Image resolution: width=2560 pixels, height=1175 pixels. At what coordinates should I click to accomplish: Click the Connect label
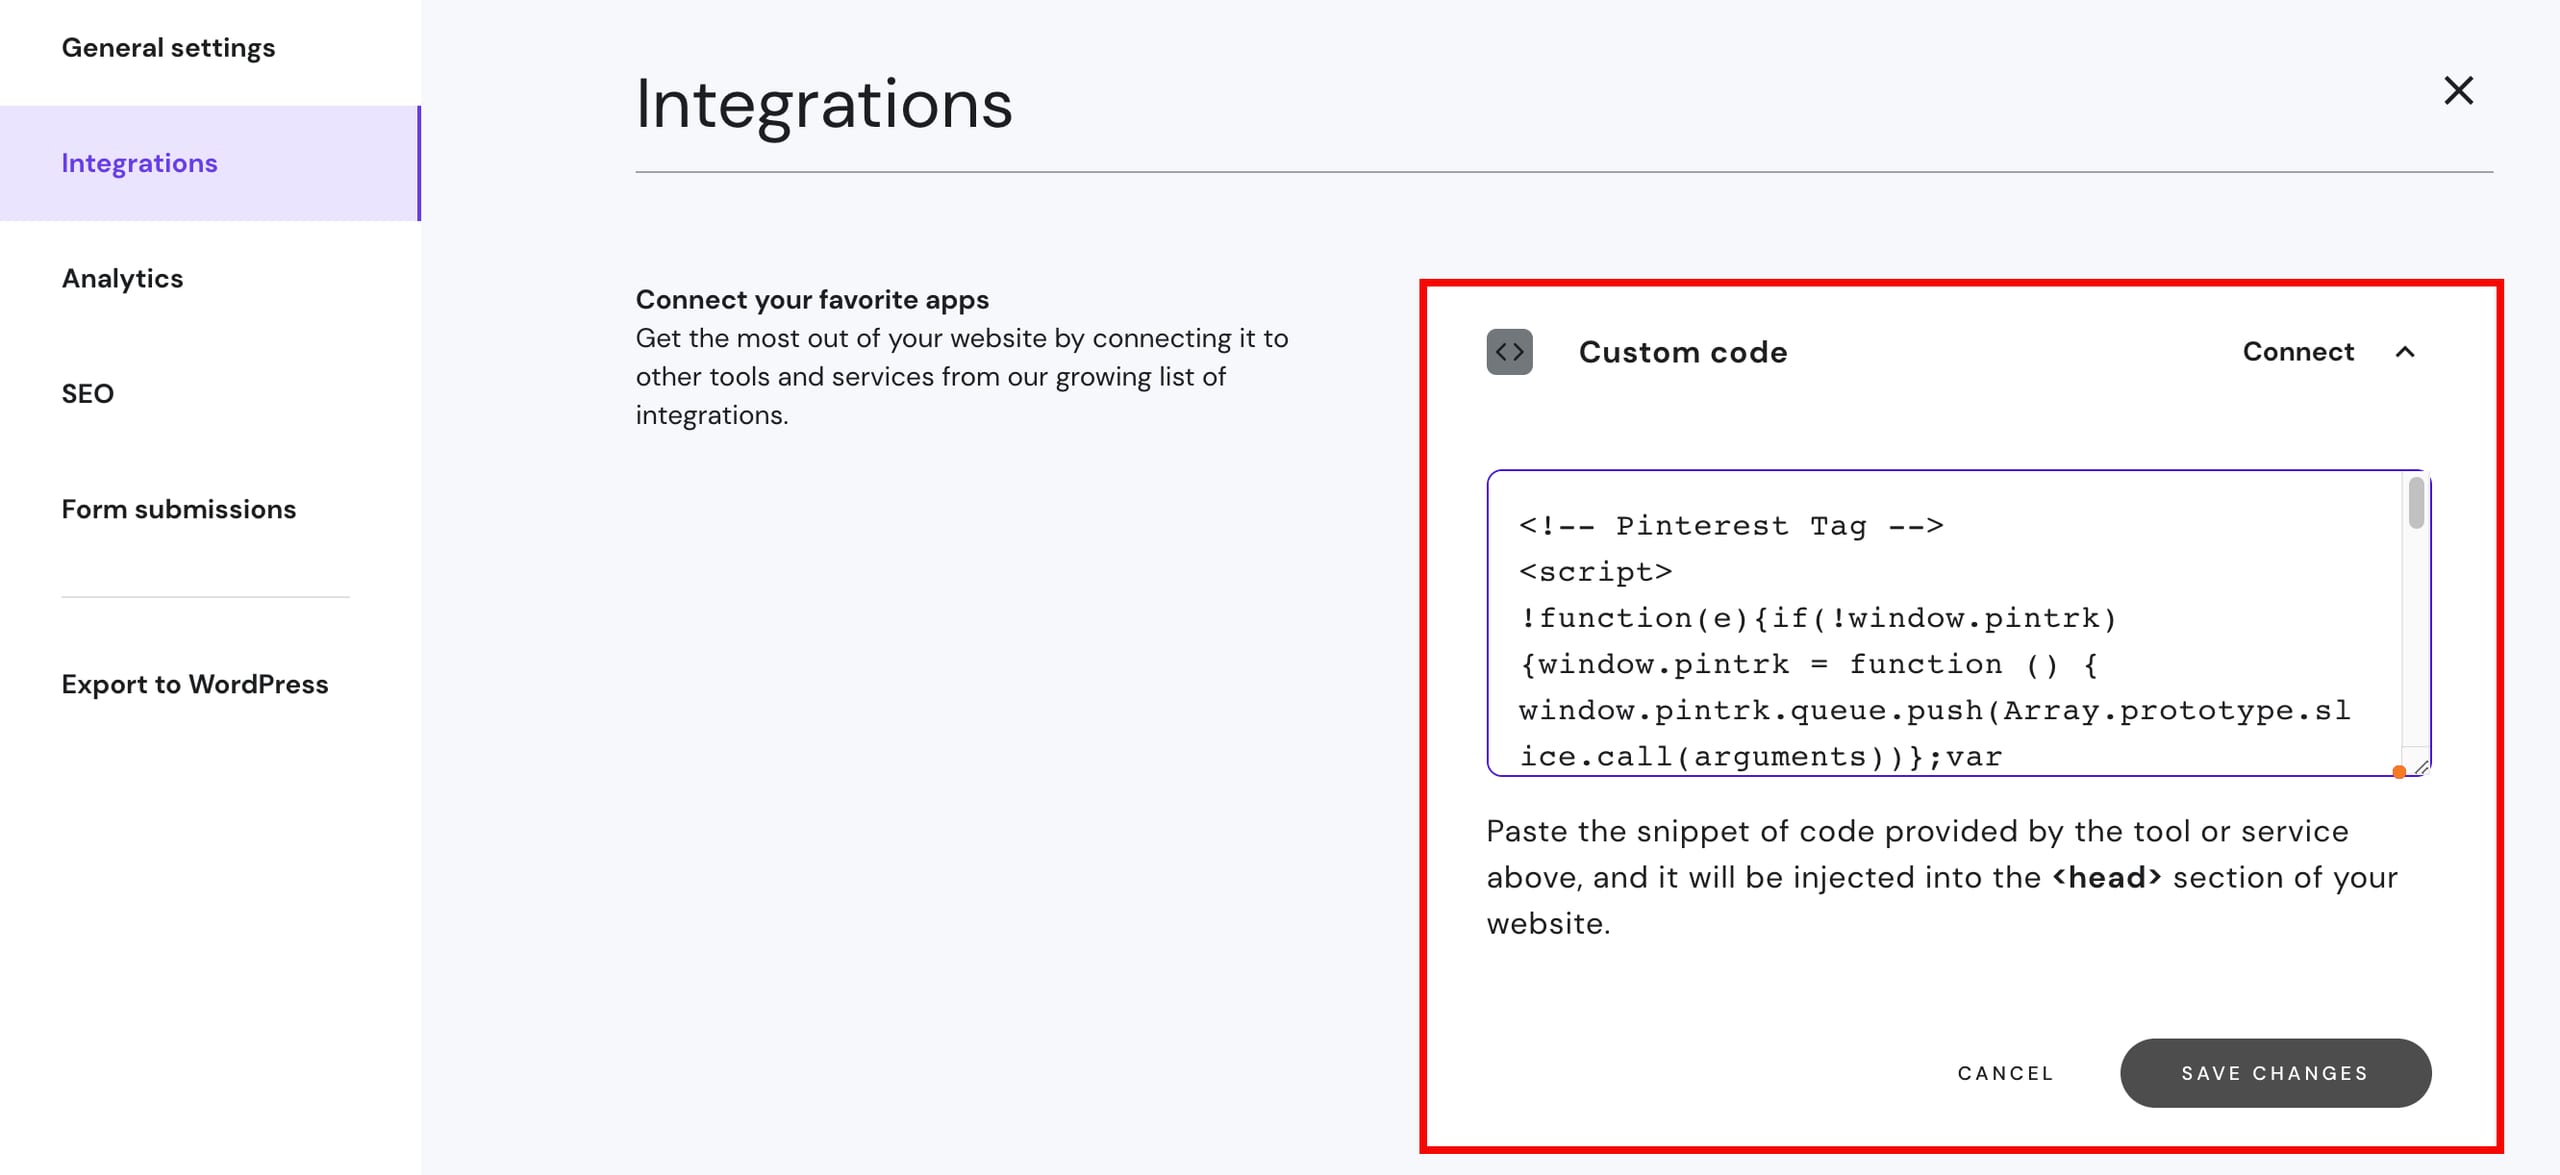[x=2298, y=352]
